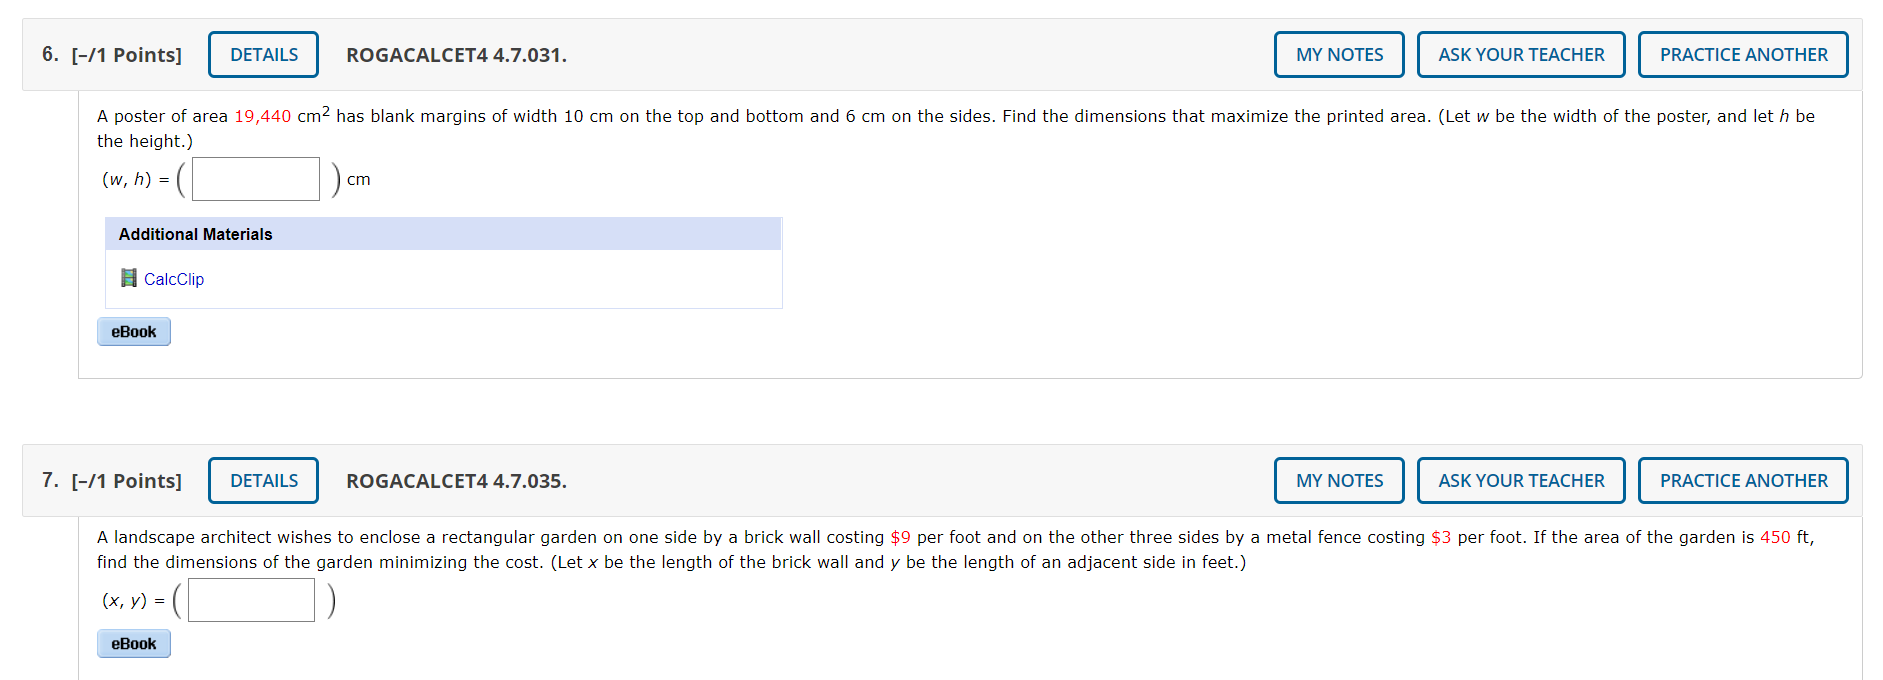The width and height of the screenshot is (1883, 680).
Task: Click ASK YOUR TEACHER on question 6
Action: pyautogui.click(x=1521, y=54)
